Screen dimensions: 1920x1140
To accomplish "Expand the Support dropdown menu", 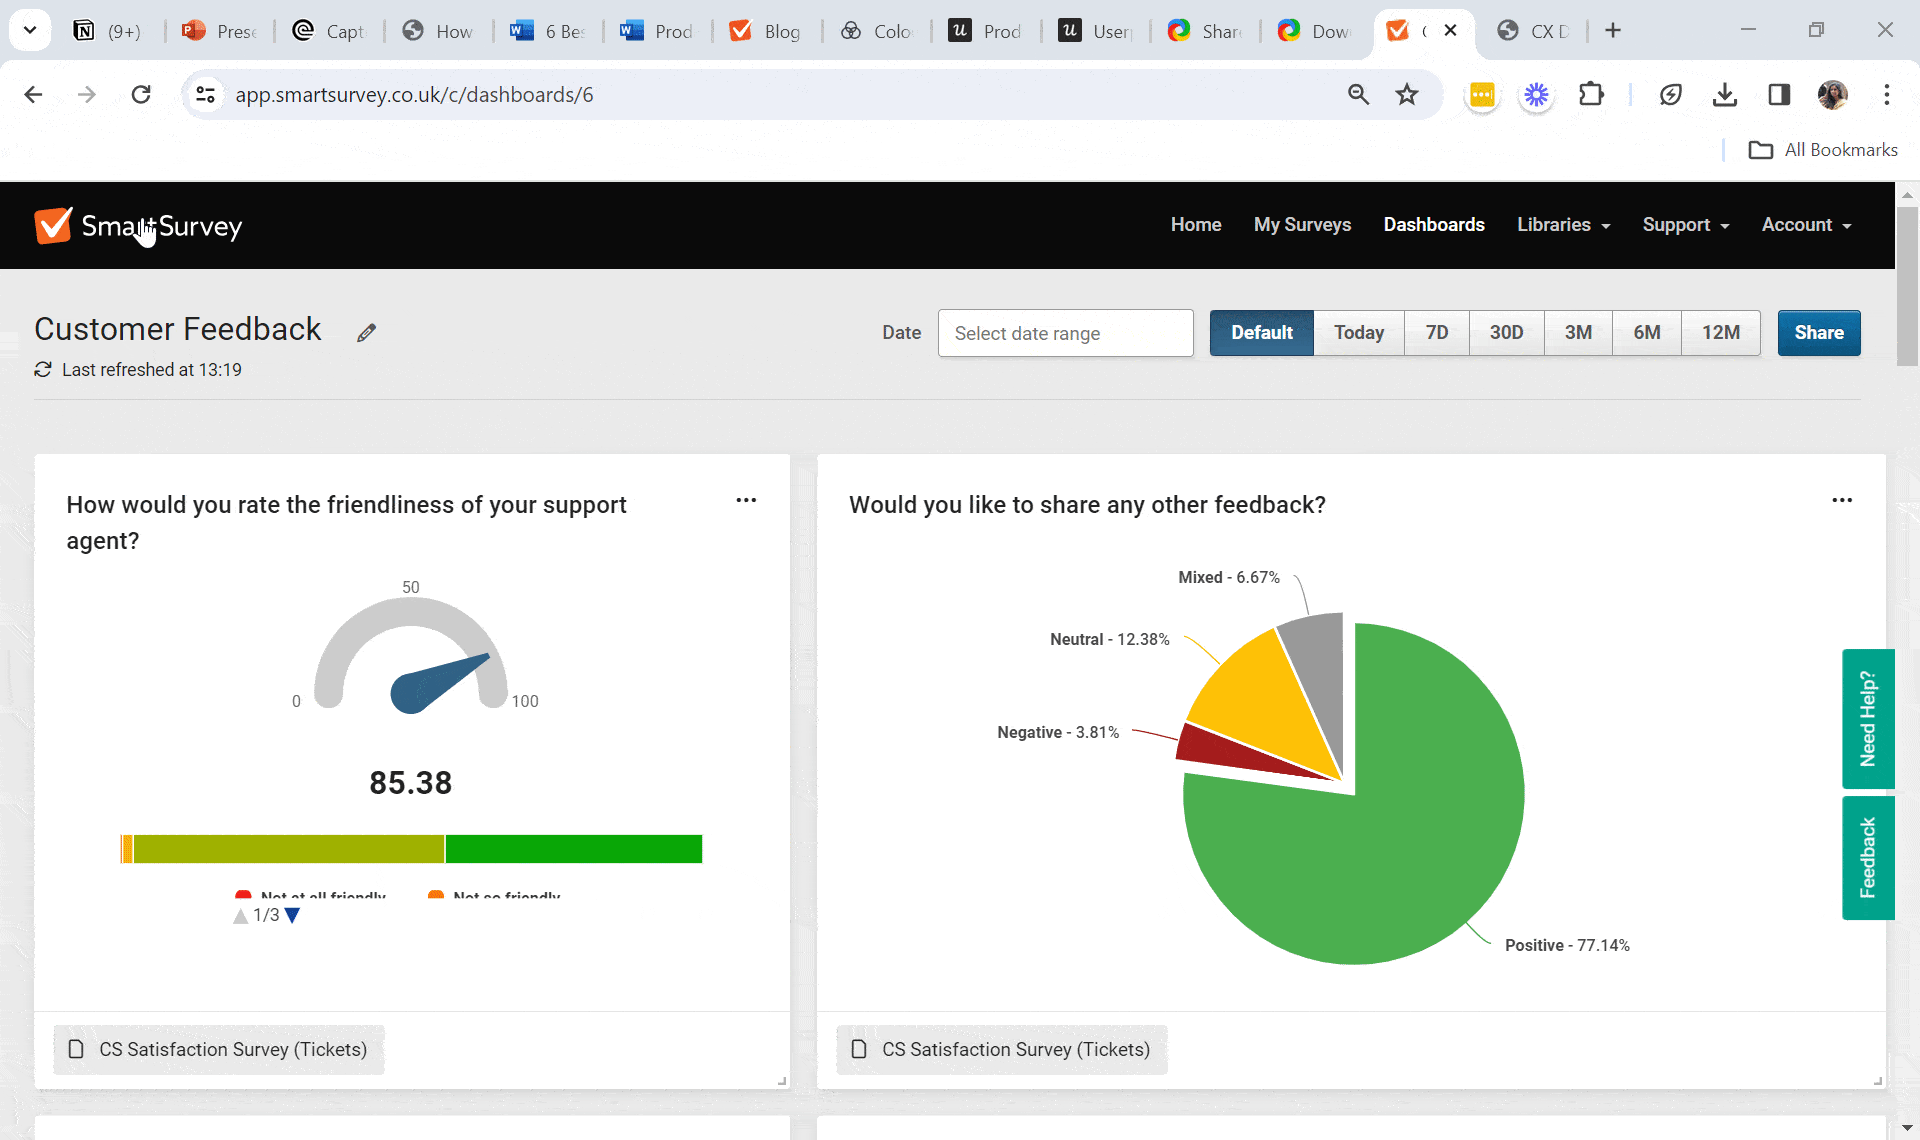I will point(1685,225).
